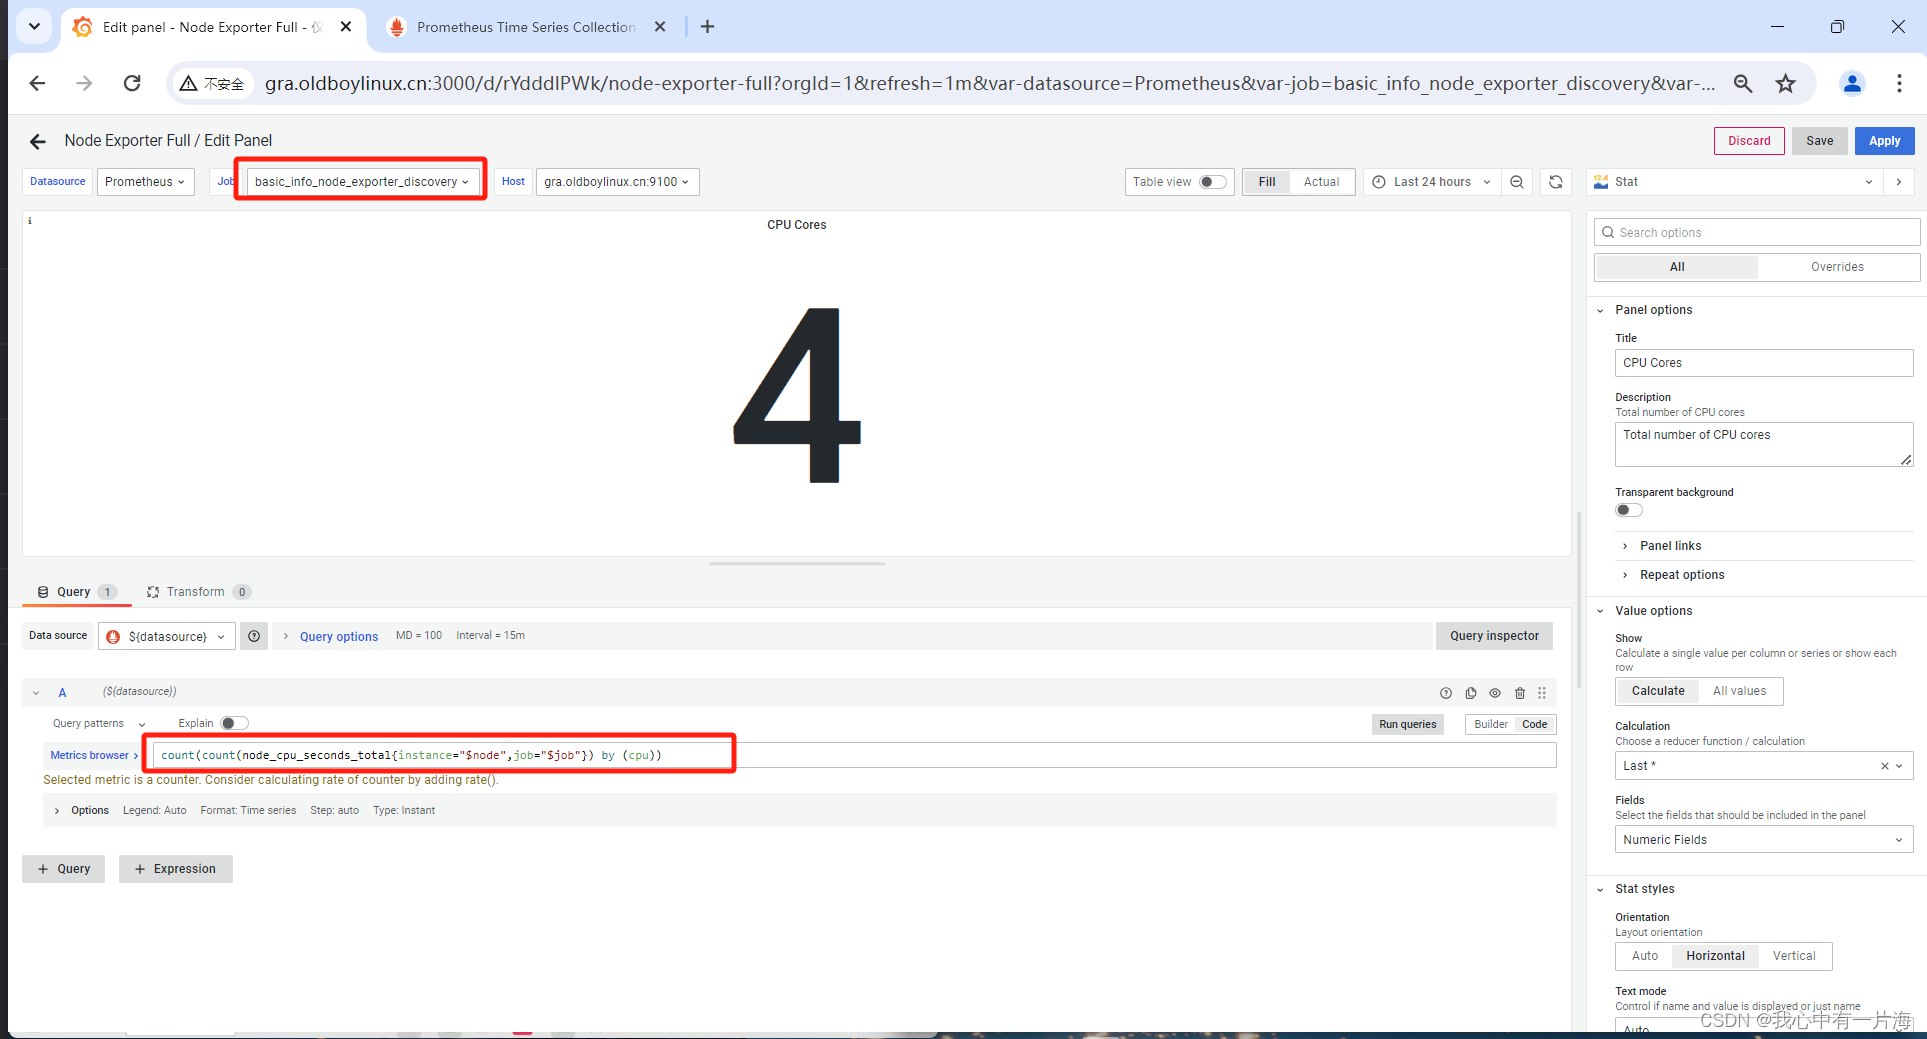1927x1039 pixels.
Task: Enable the Transparent background switch
Action: coord(1628,510)
